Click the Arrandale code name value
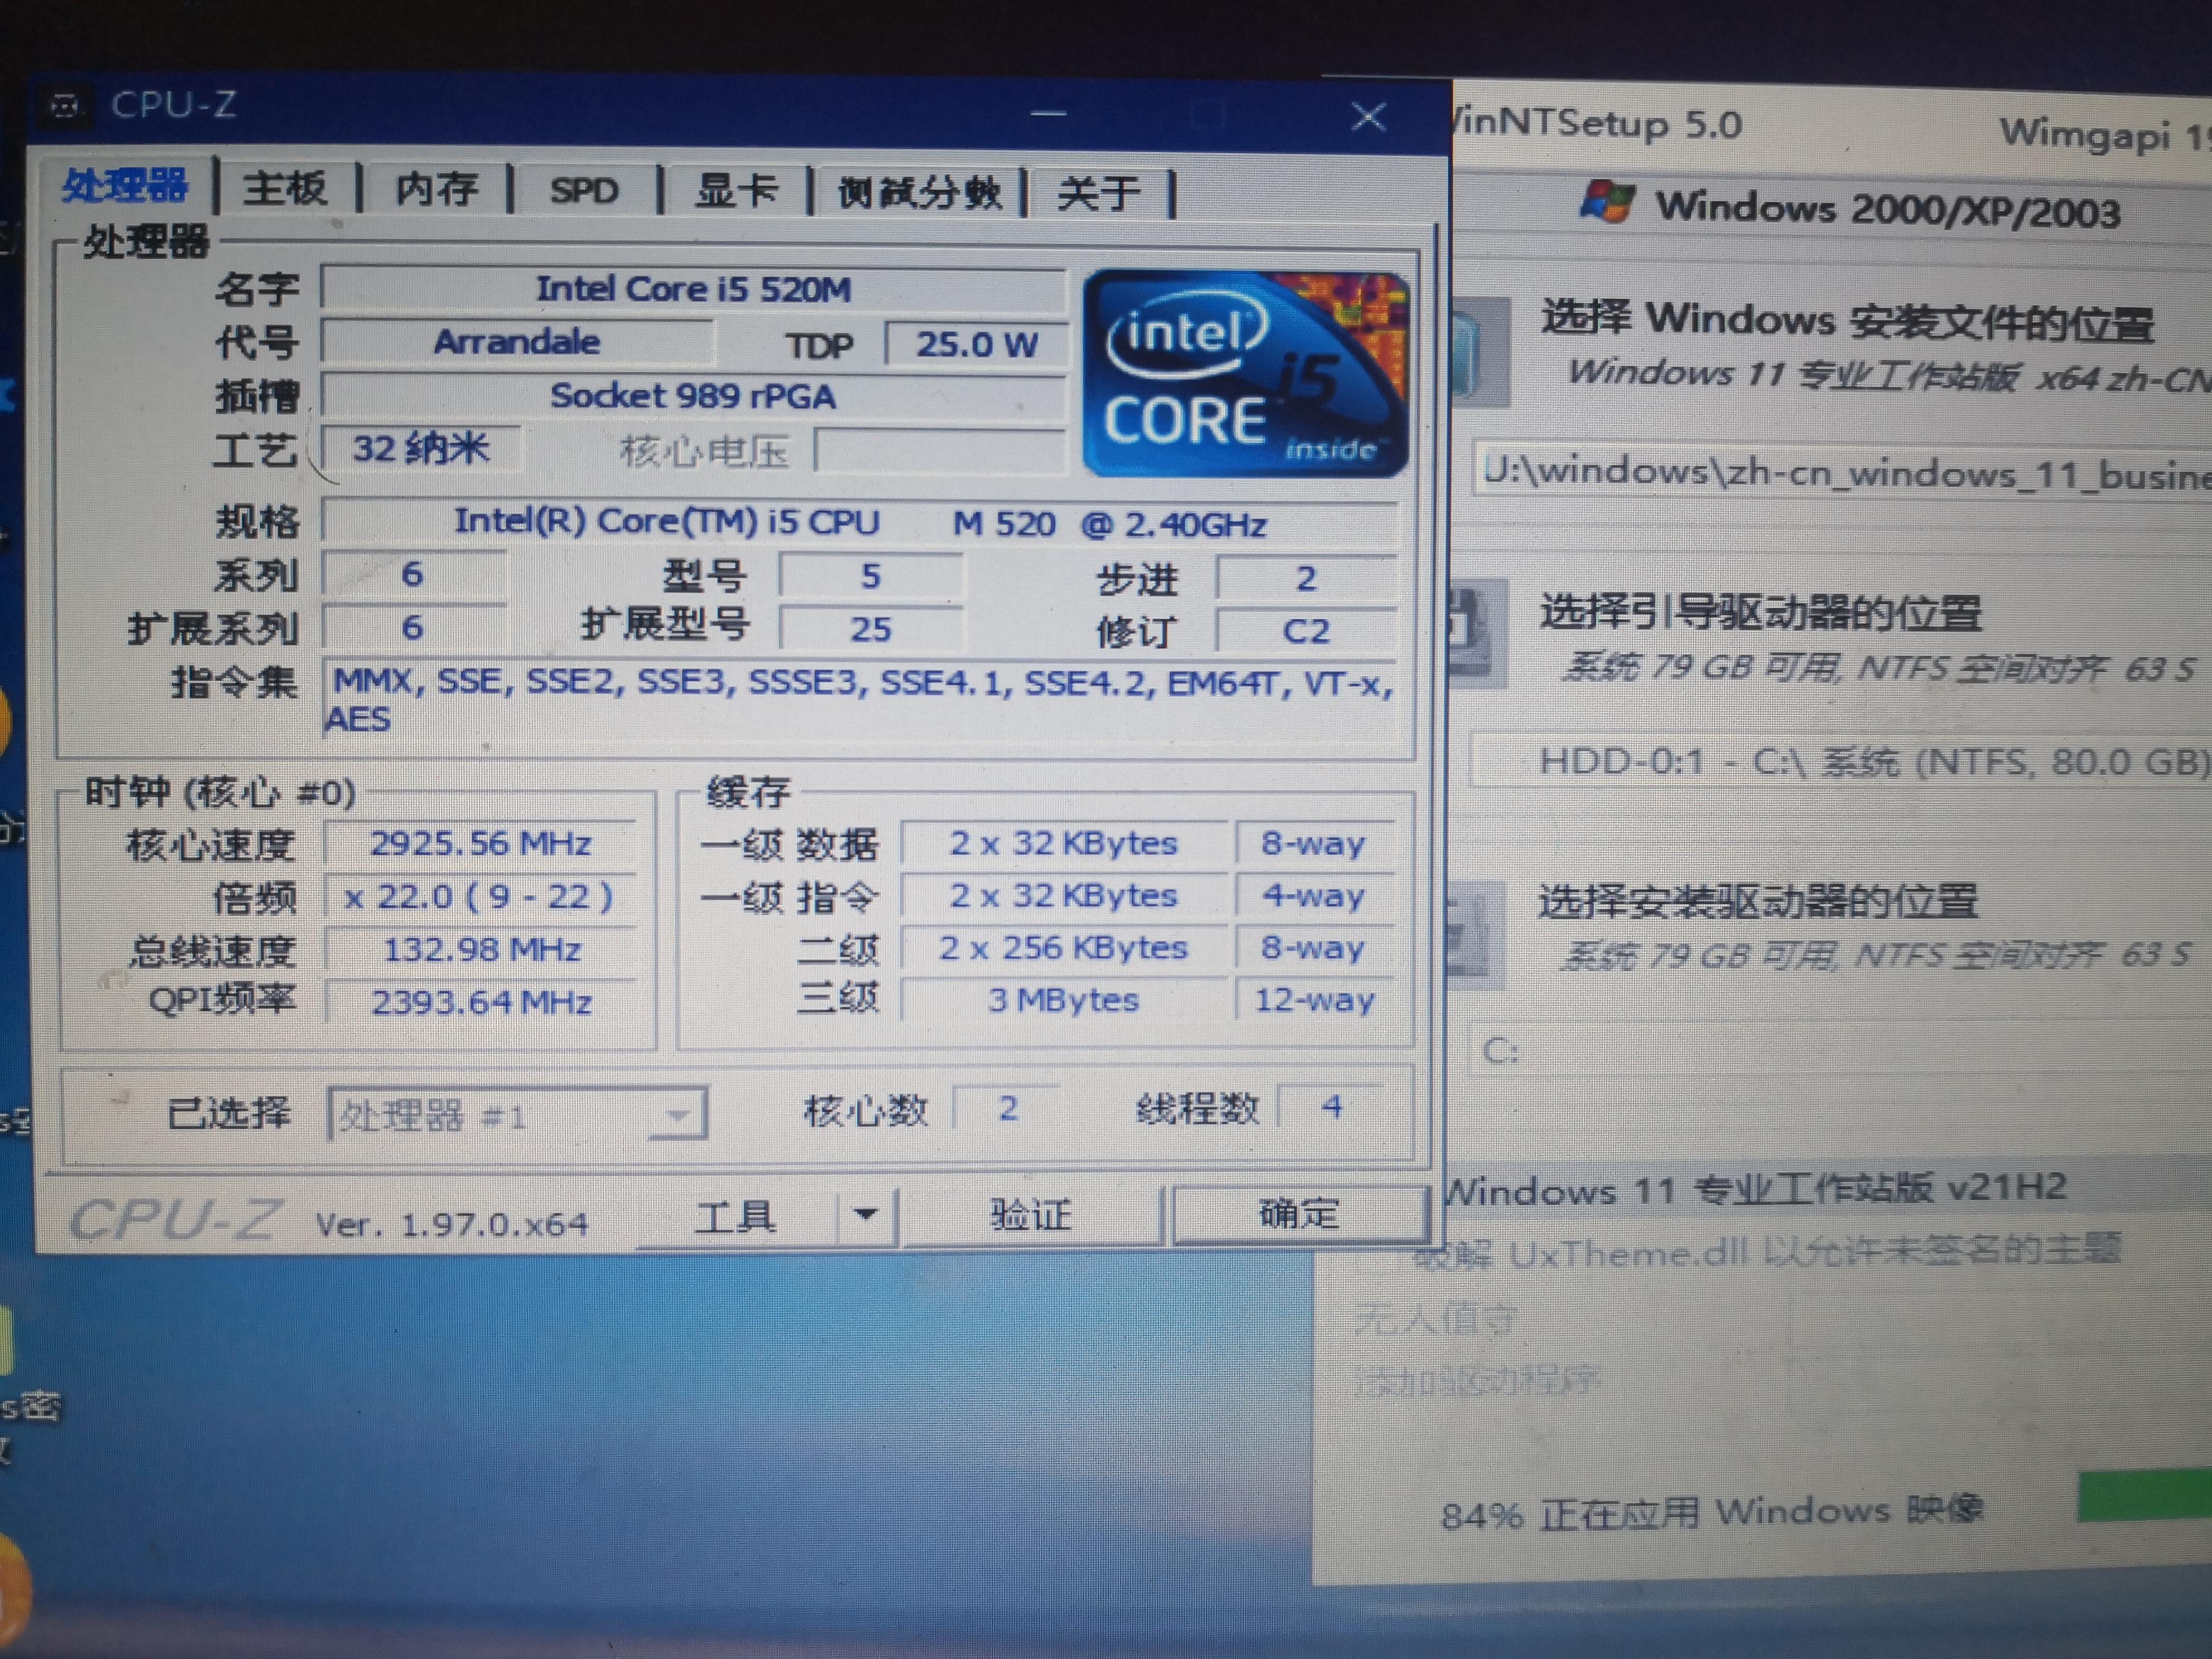Screen dimensions: 2212x1659 [x=517, y=342]
